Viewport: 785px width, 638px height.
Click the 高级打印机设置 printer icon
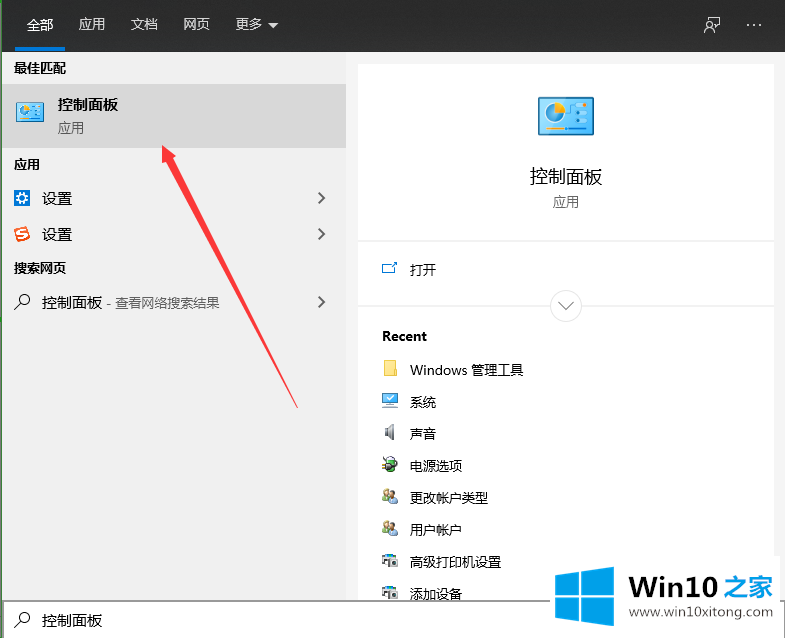[389, 560]
